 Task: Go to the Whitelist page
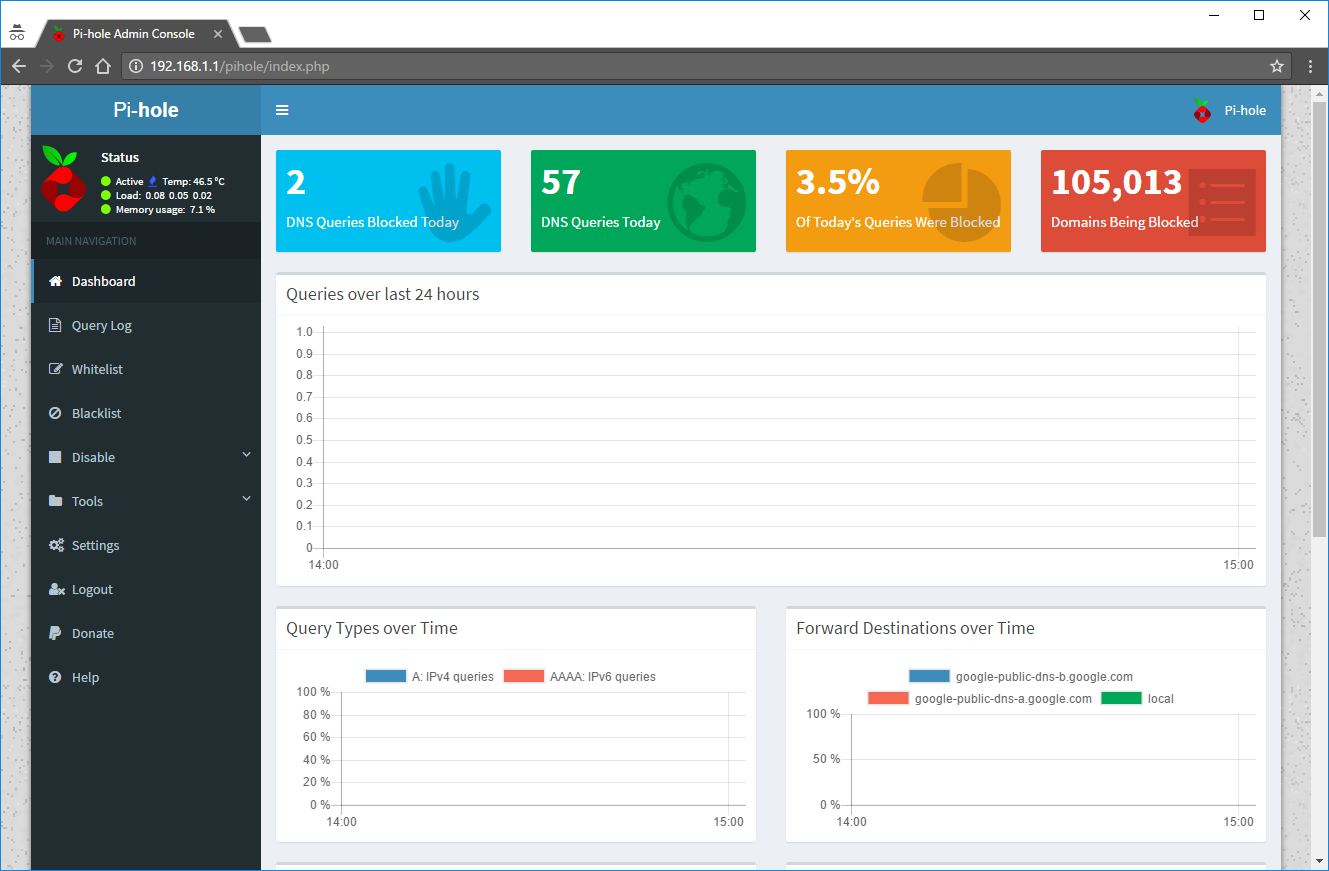point(146,369)
